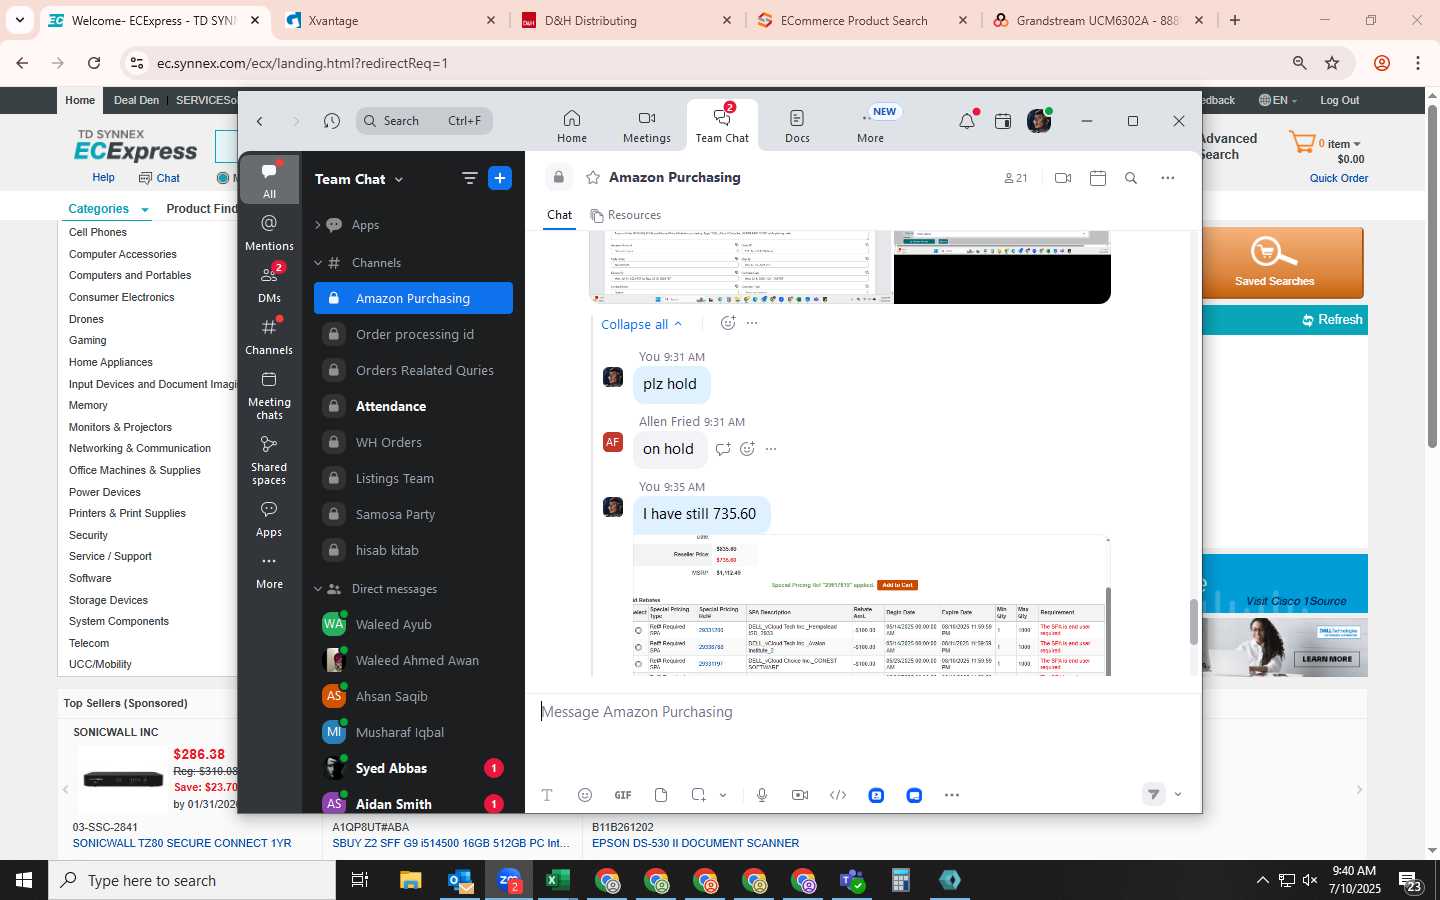This screenshot has height=900, width=1440.
Task: Open Quick Order link on ECExpress
Action: point(1339,178)
